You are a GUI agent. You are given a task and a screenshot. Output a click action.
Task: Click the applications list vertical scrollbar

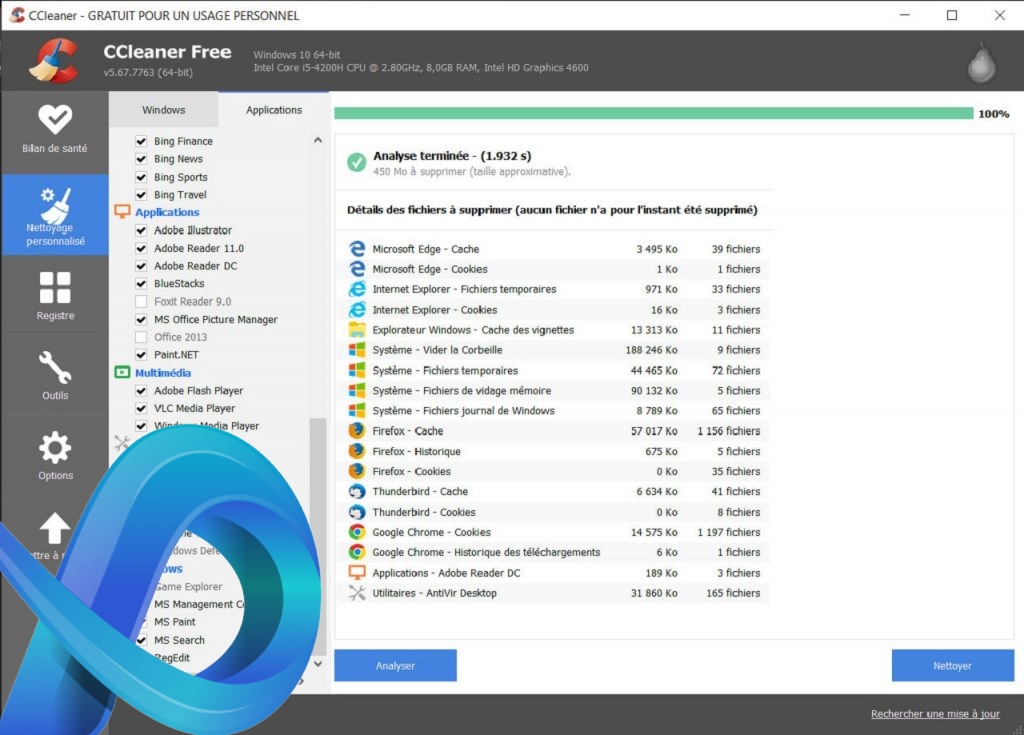[x=318, y=536]
